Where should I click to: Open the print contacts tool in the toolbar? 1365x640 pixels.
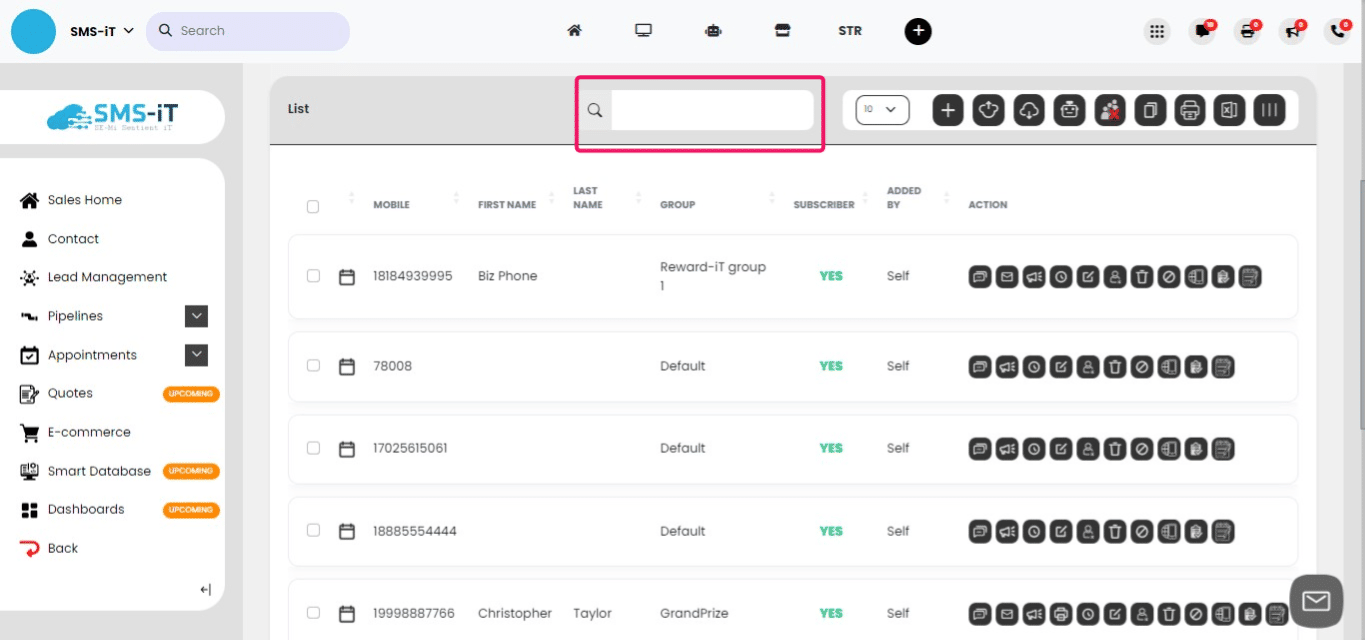coord(1189,110)
